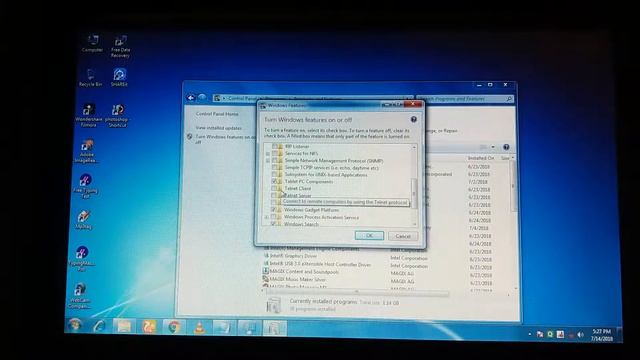Screen dimensions: 640x360
Task: Click the search magnifier in Programs and Features
Action: click(509, 99)
